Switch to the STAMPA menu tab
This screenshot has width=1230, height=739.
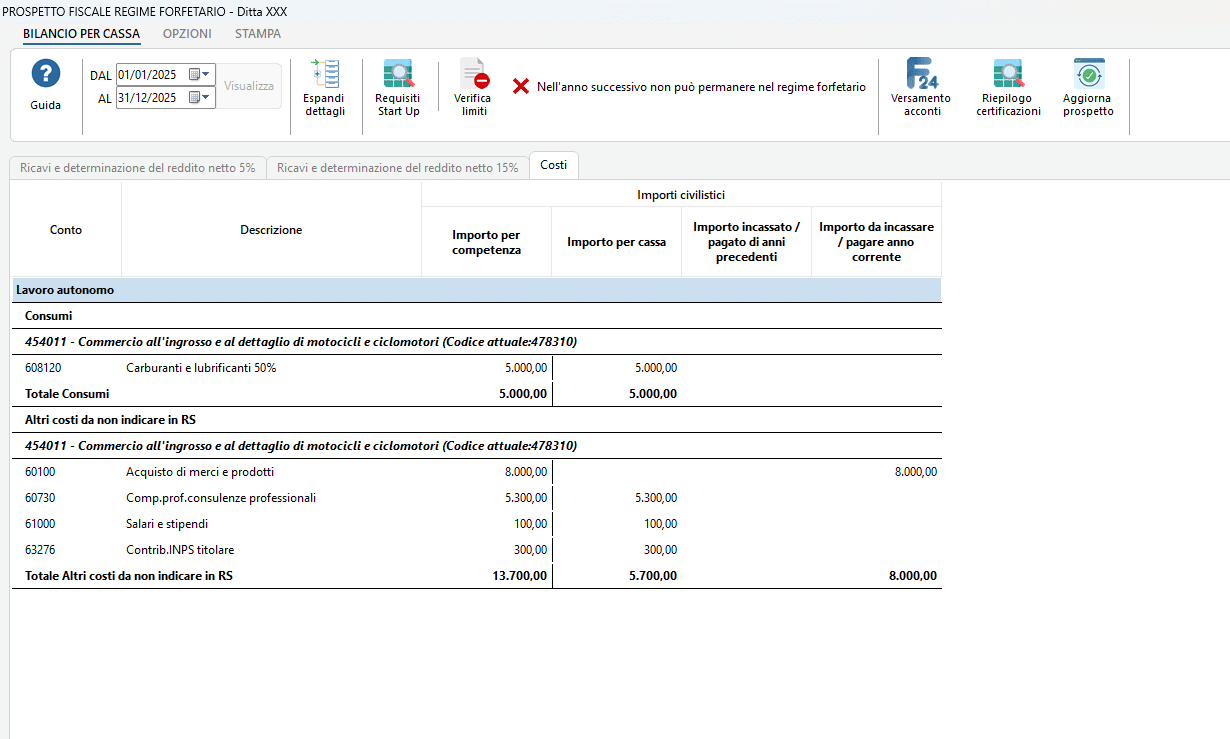point(258,33)
